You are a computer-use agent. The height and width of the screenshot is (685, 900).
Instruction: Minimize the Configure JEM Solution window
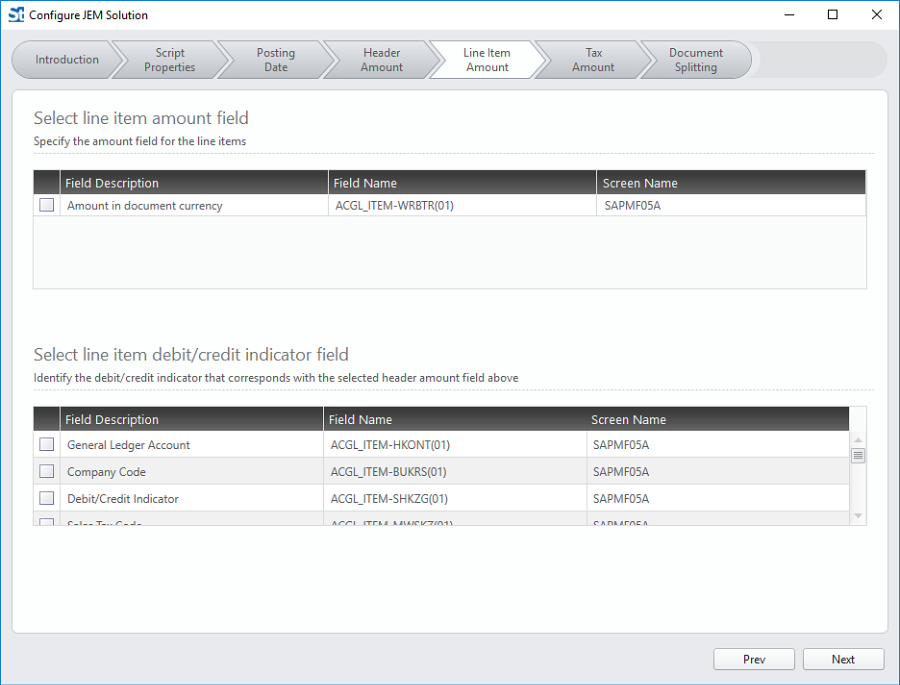(789, 15)
